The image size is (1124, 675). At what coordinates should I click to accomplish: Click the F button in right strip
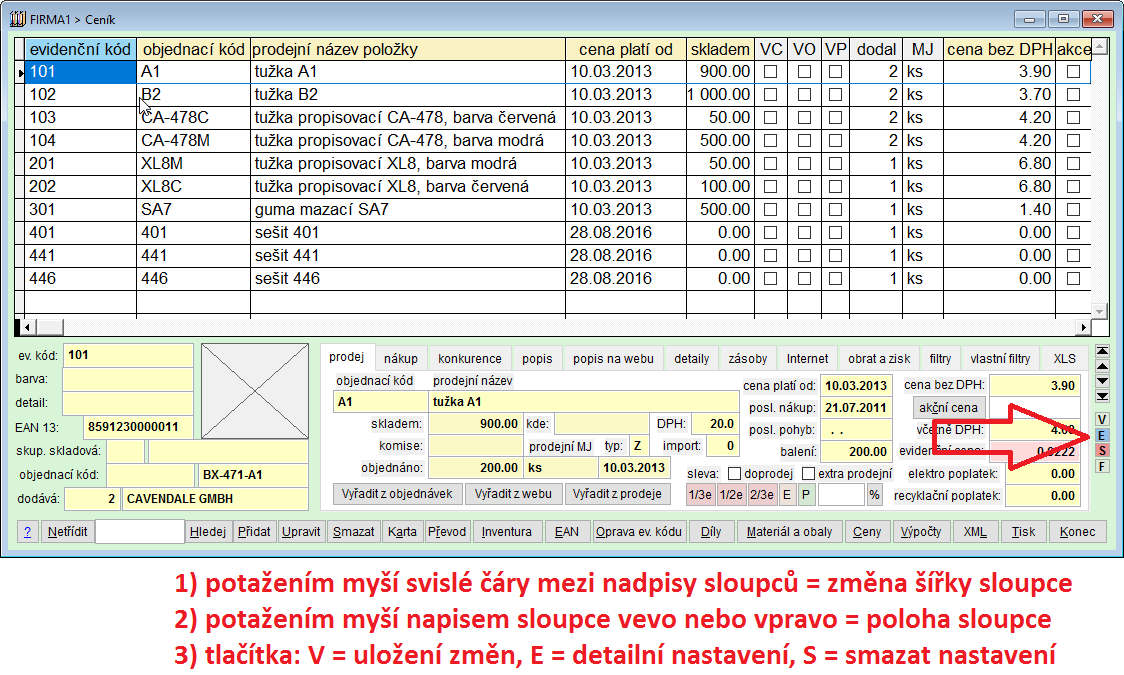[x=1102, y=466]
